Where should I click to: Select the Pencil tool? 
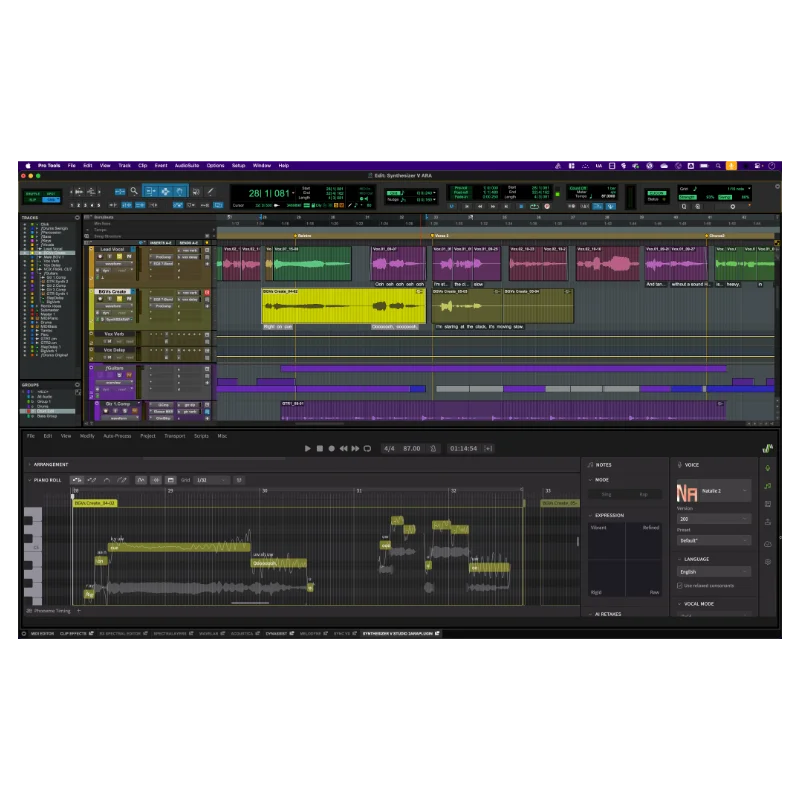(x=210, y=191)
